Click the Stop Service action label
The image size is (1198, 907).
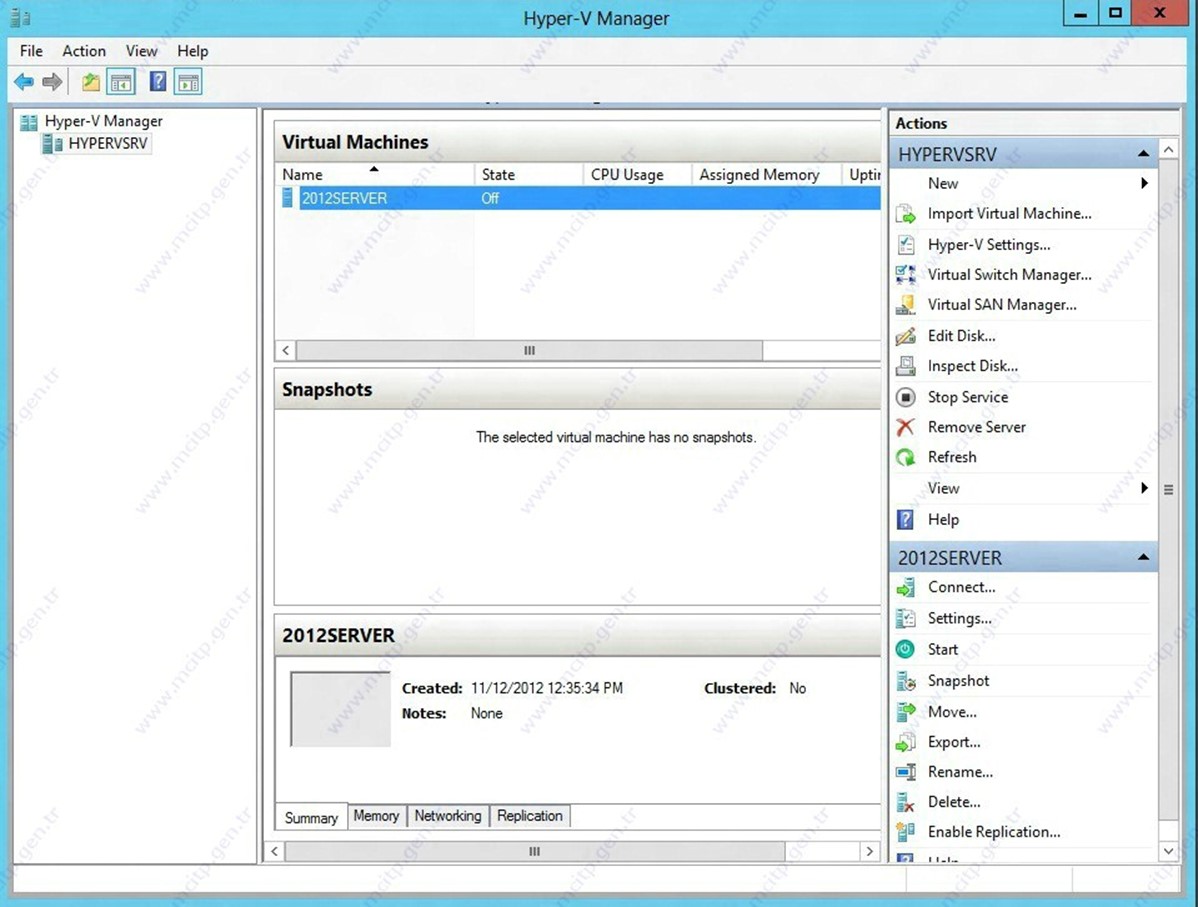point(968,397)
